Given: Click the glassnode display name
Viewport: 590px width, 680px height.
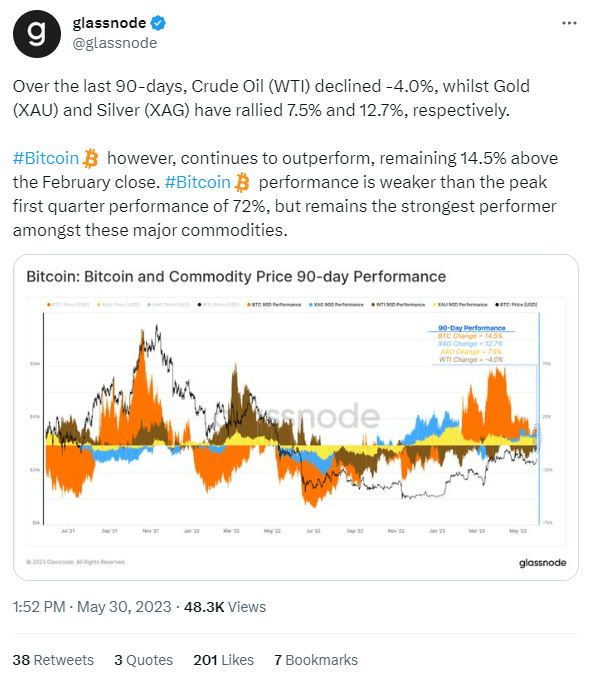Looking at the screenshot, I should pos(109,23).
